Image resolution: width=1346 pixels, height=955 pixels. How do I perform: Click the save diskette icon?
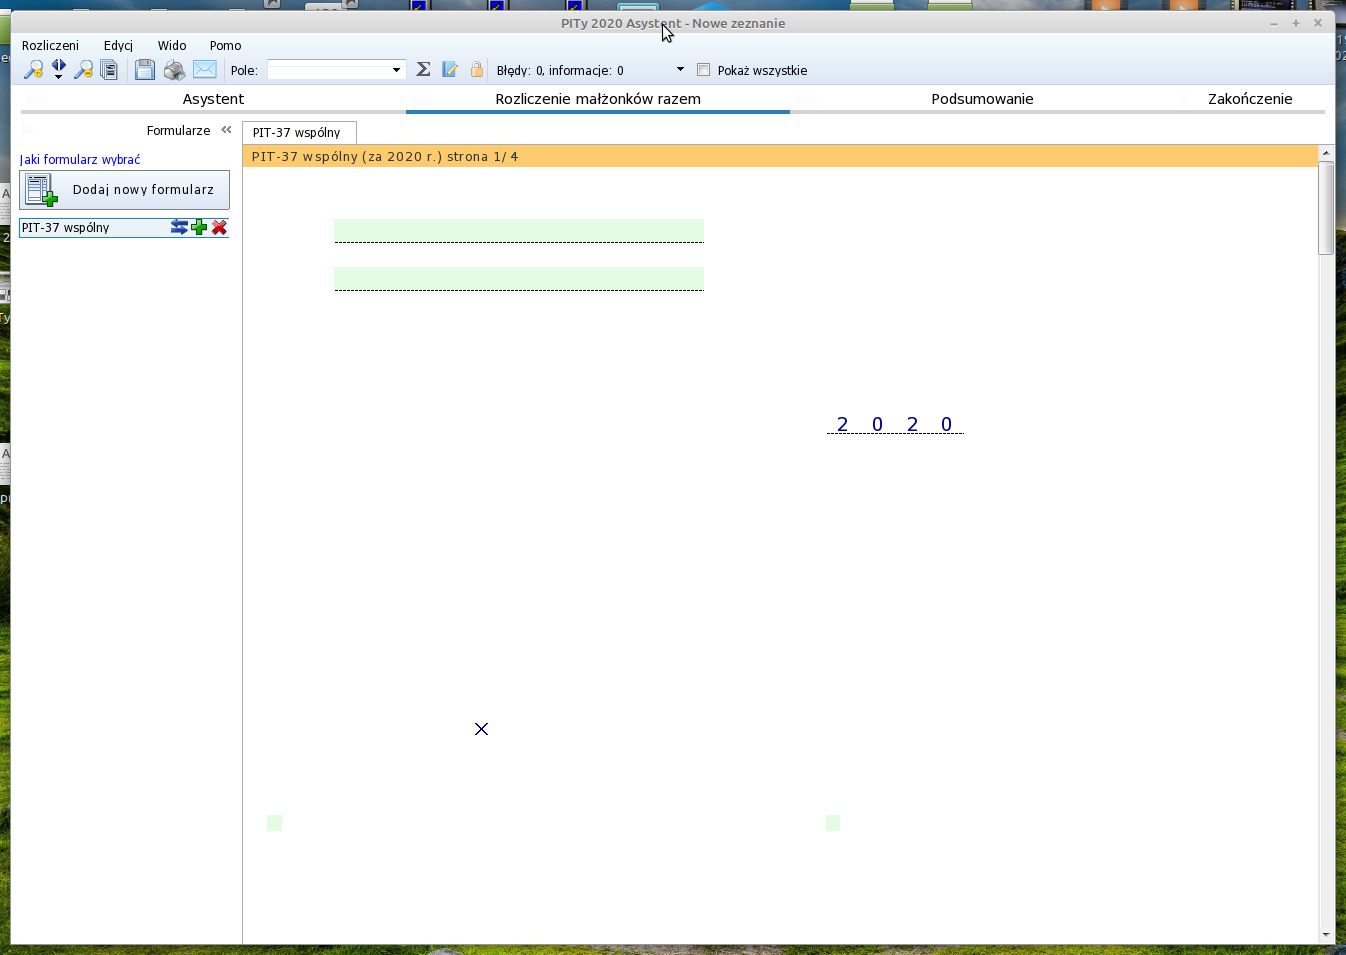[145, 70]
